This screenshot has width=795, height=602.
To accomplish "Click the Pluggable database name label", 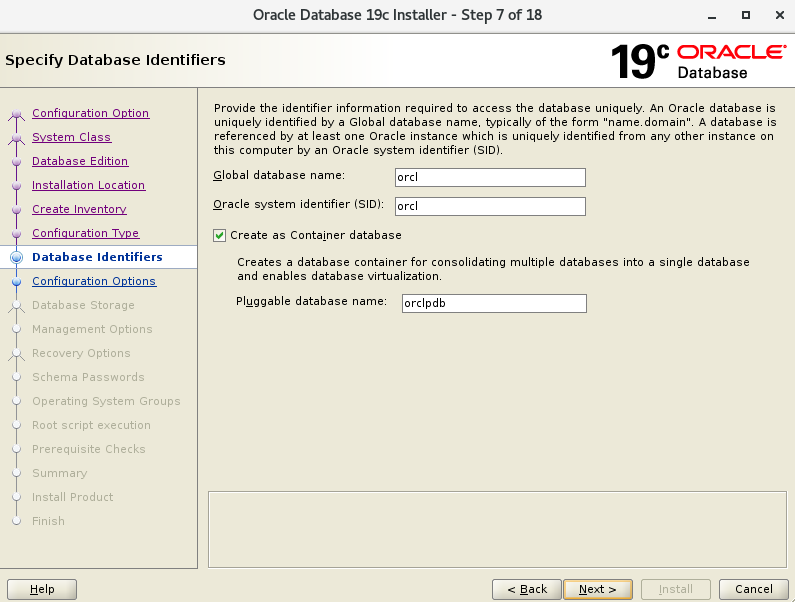I will coord(311,301).
